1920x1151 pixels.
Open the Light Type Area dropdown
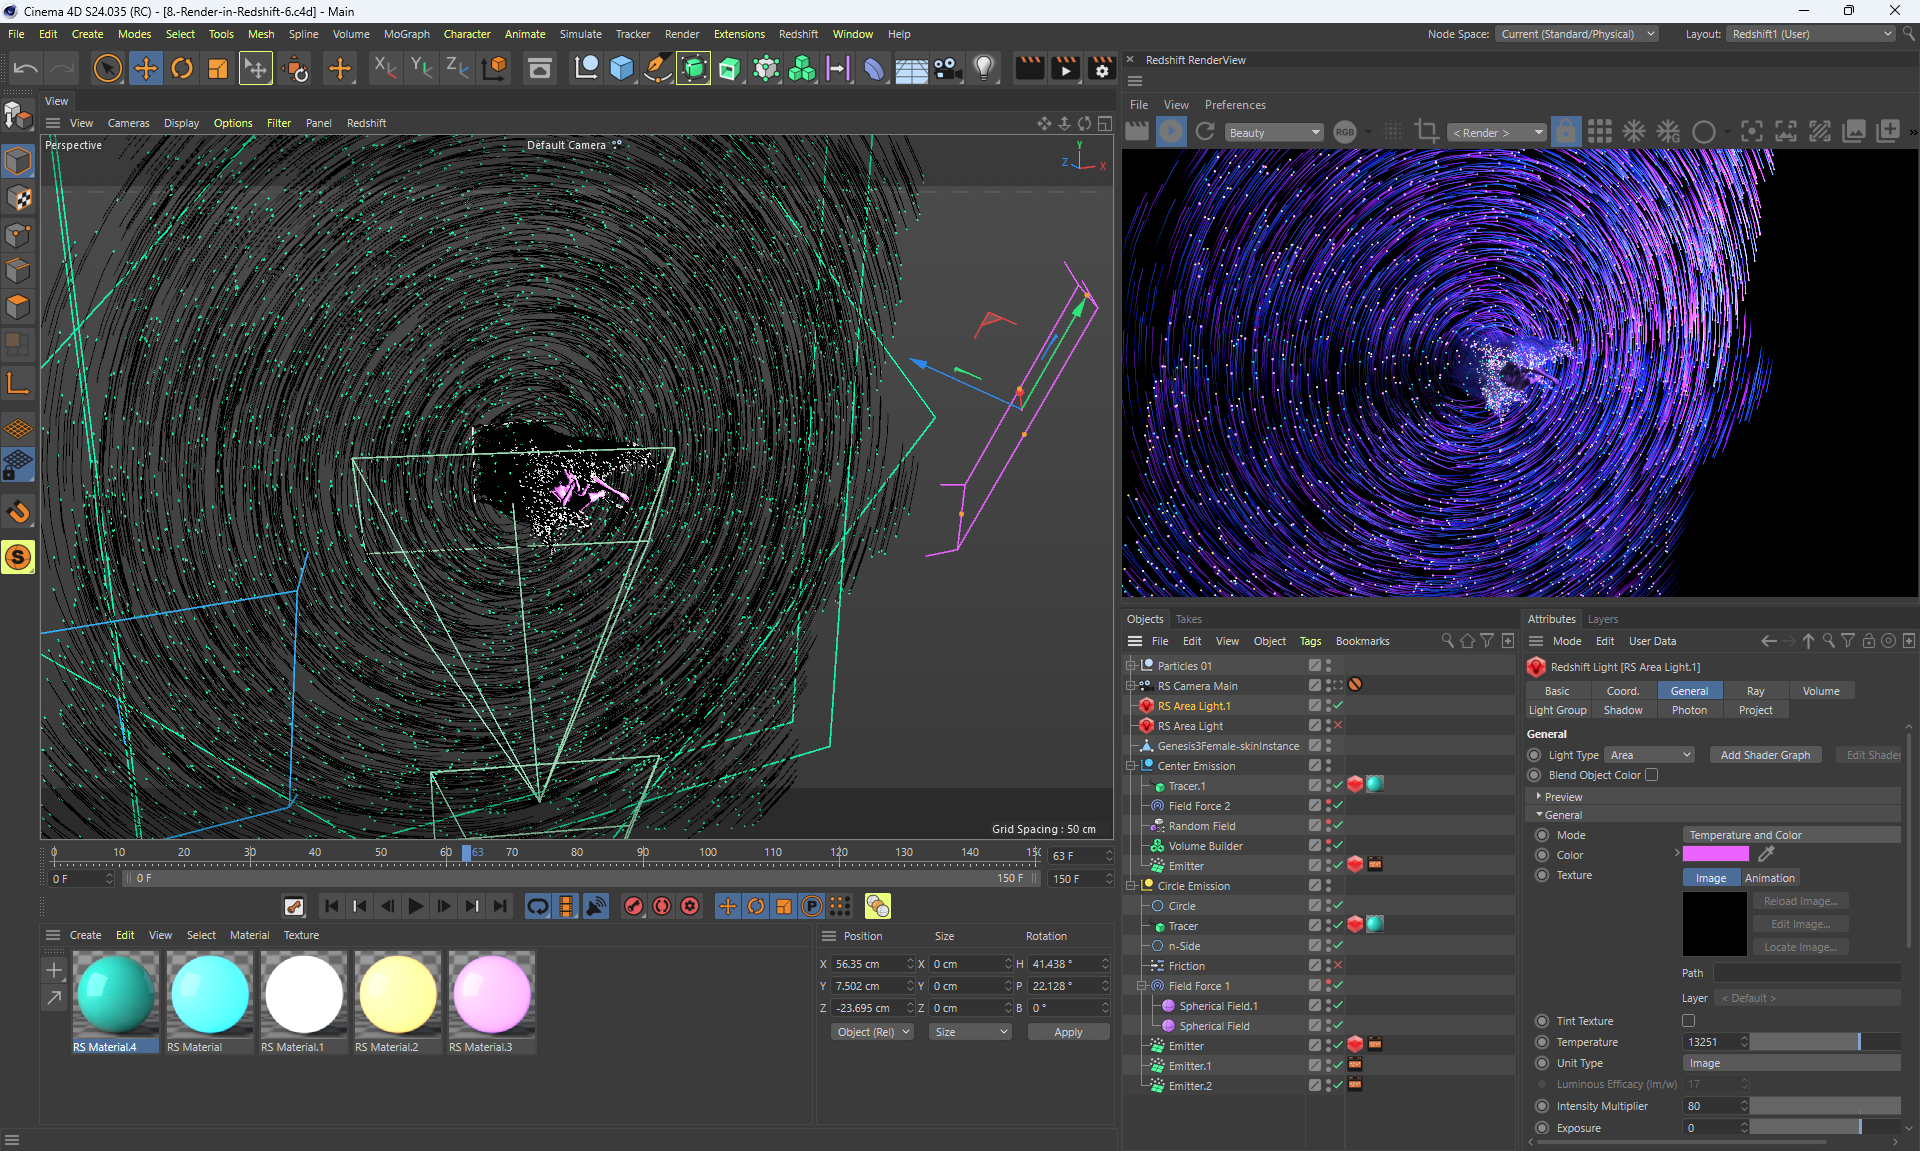point(1650,755)
